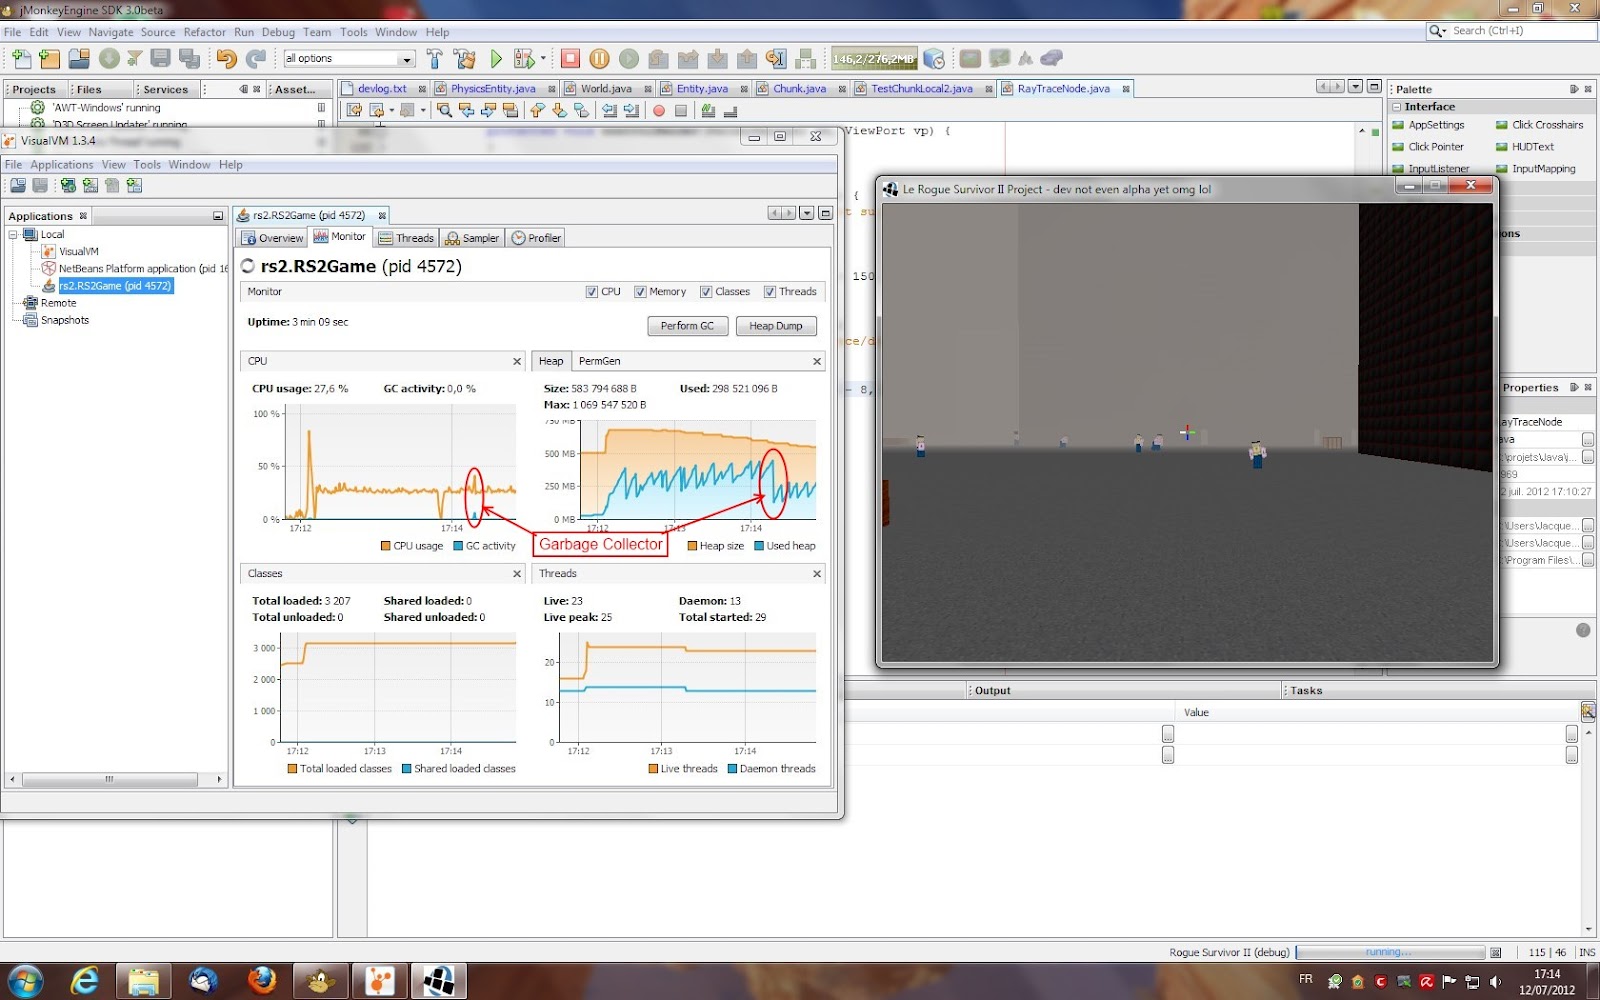Click the last icon in VisualVM toolbar
1600x1000 pixels.
pyautogui.click(x=134, y=185)
